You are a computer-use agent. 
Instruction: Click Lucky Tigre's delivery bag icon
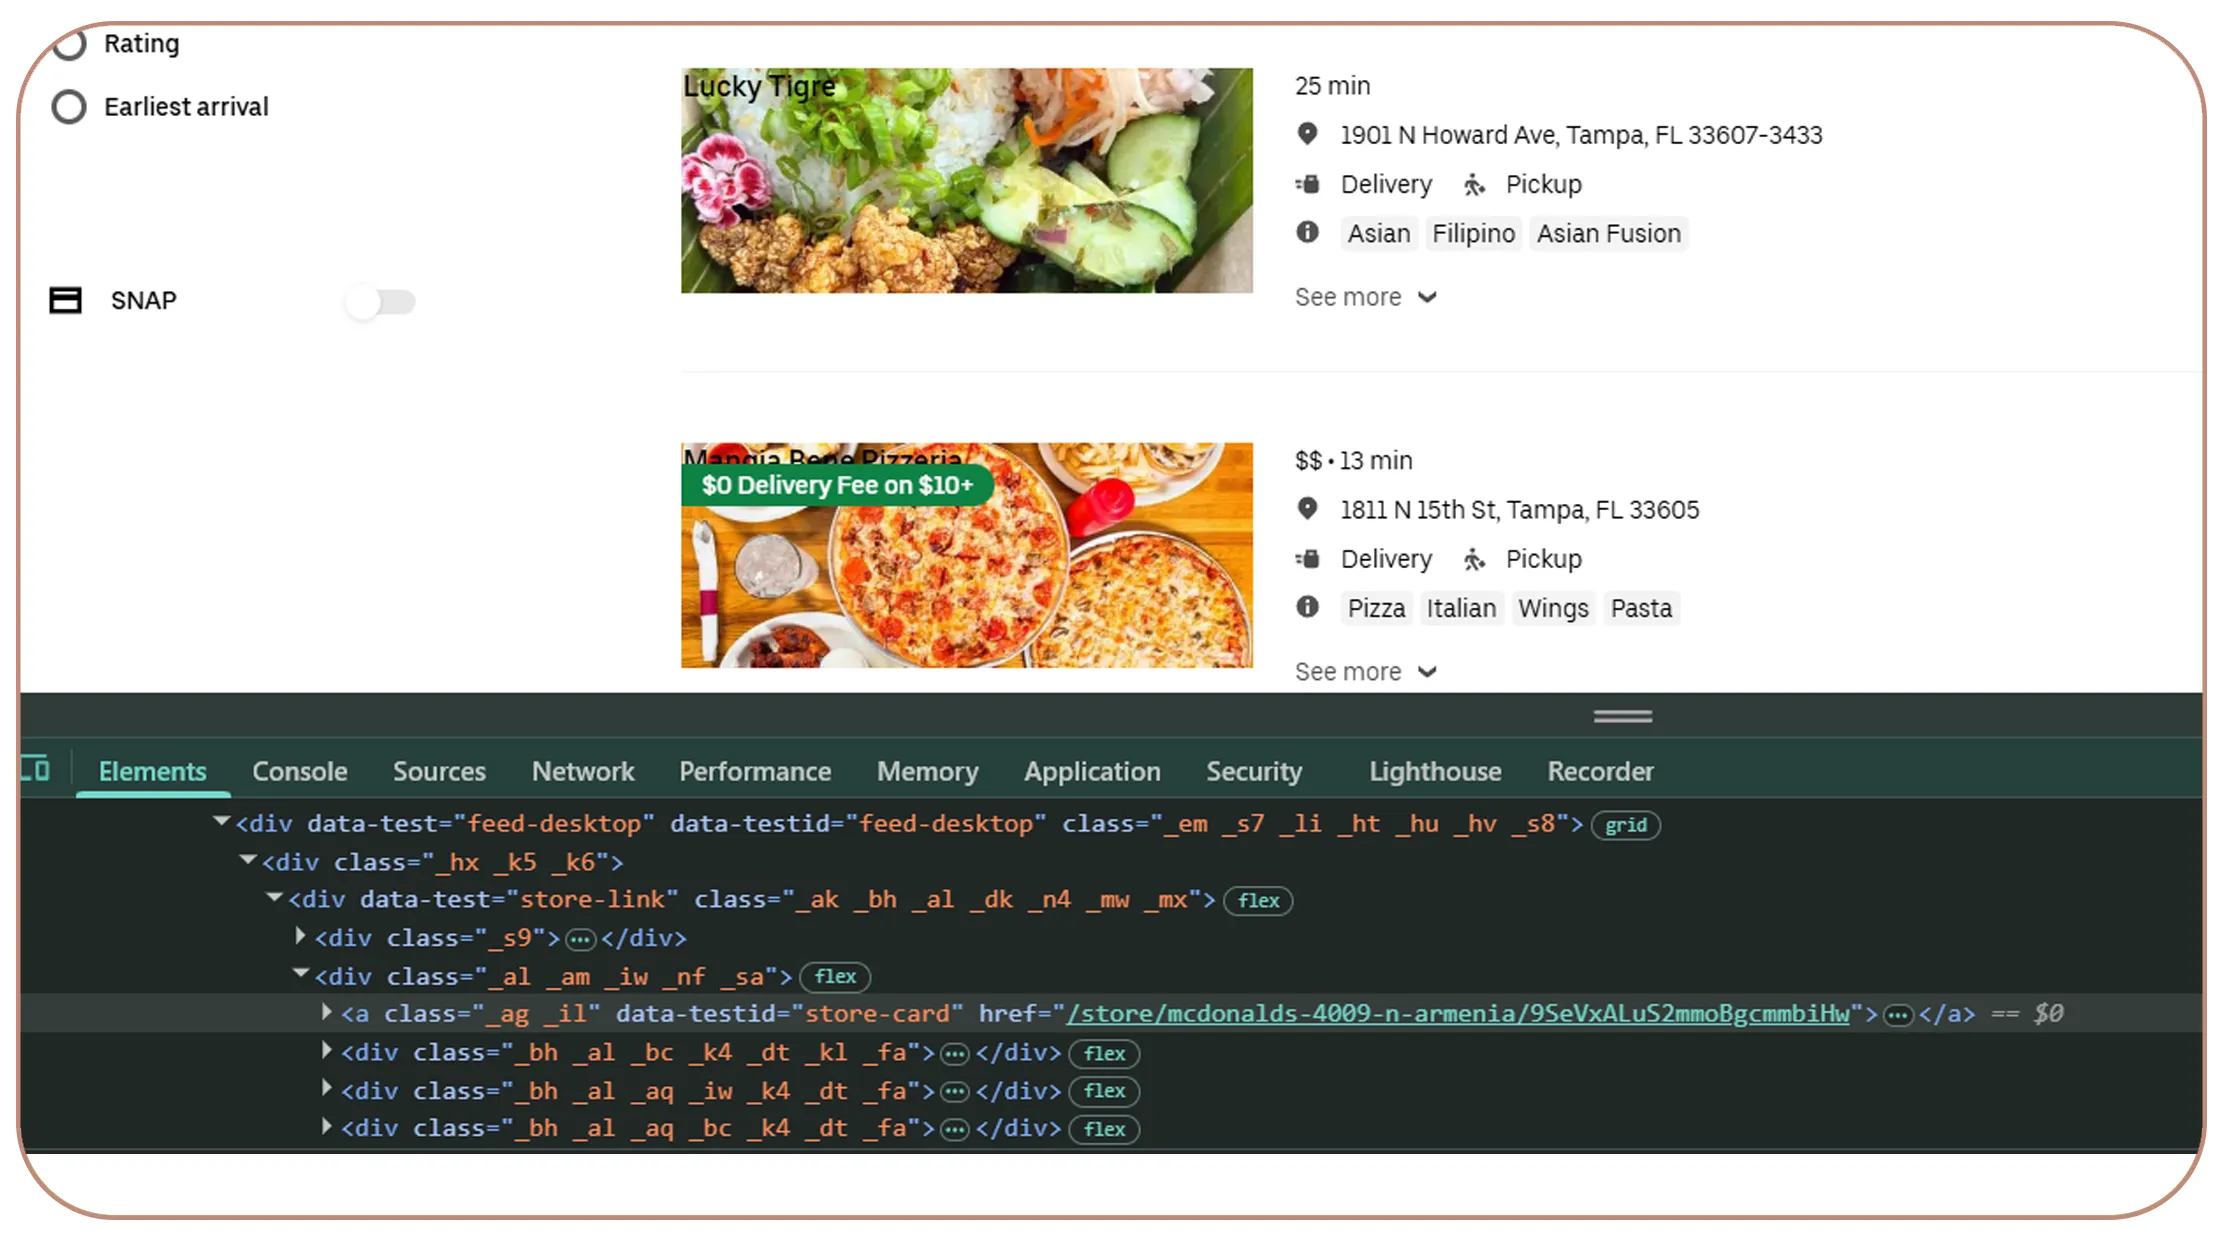pos(1307,184)
